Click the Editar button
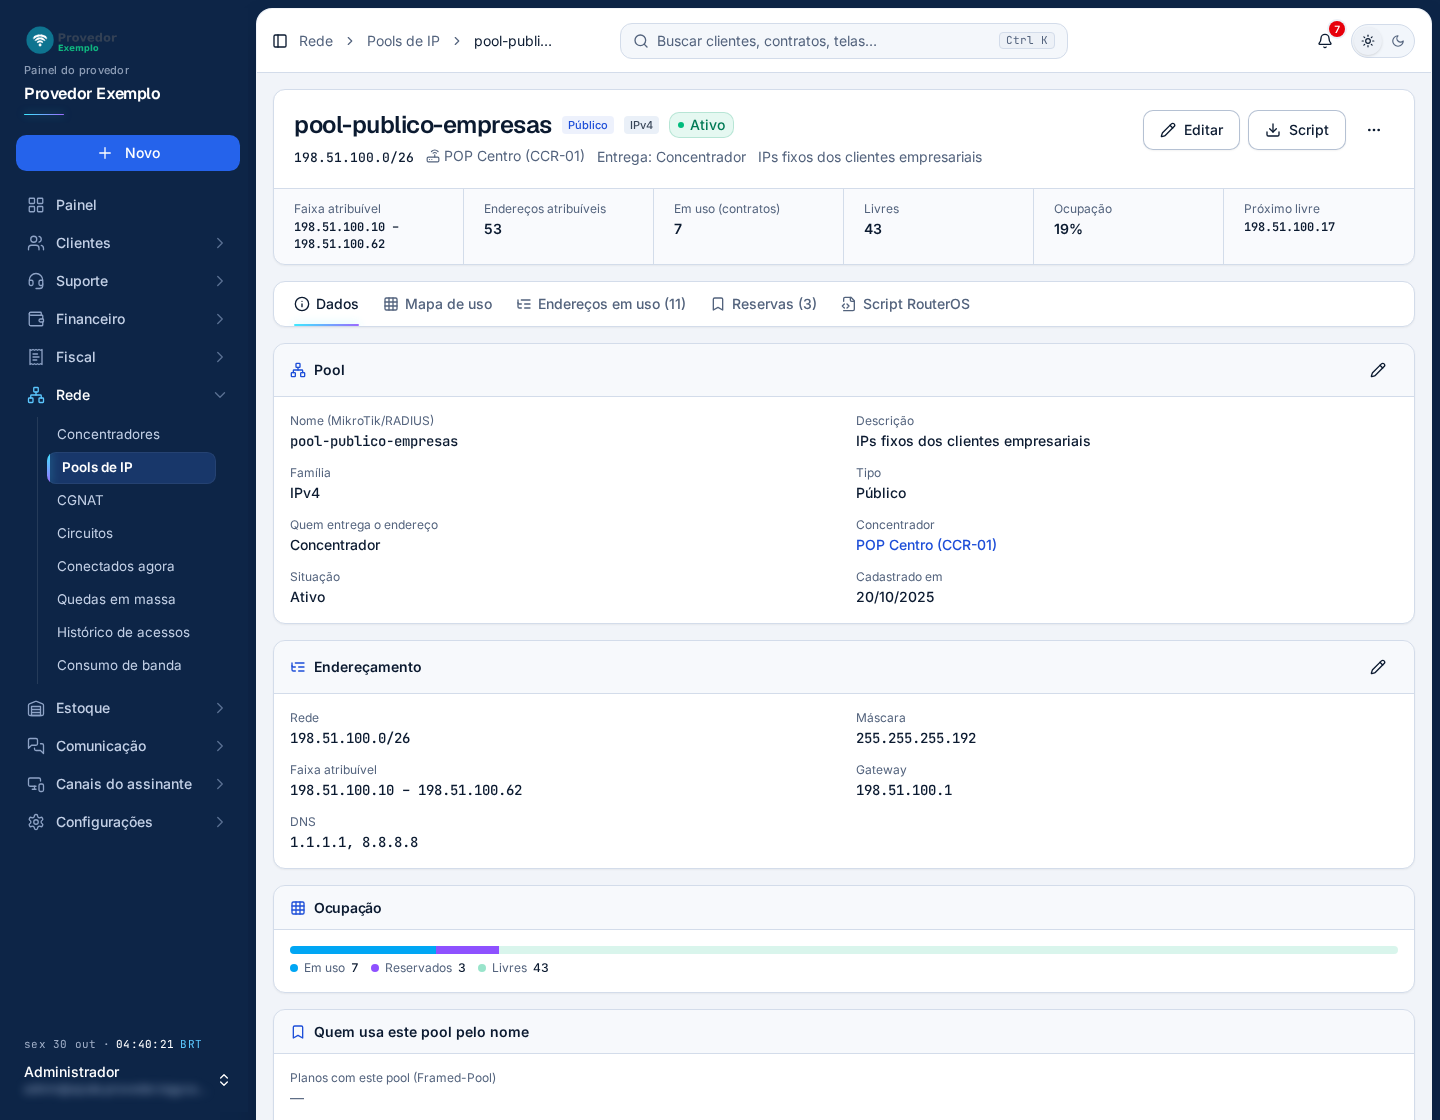 [1191, 130]
